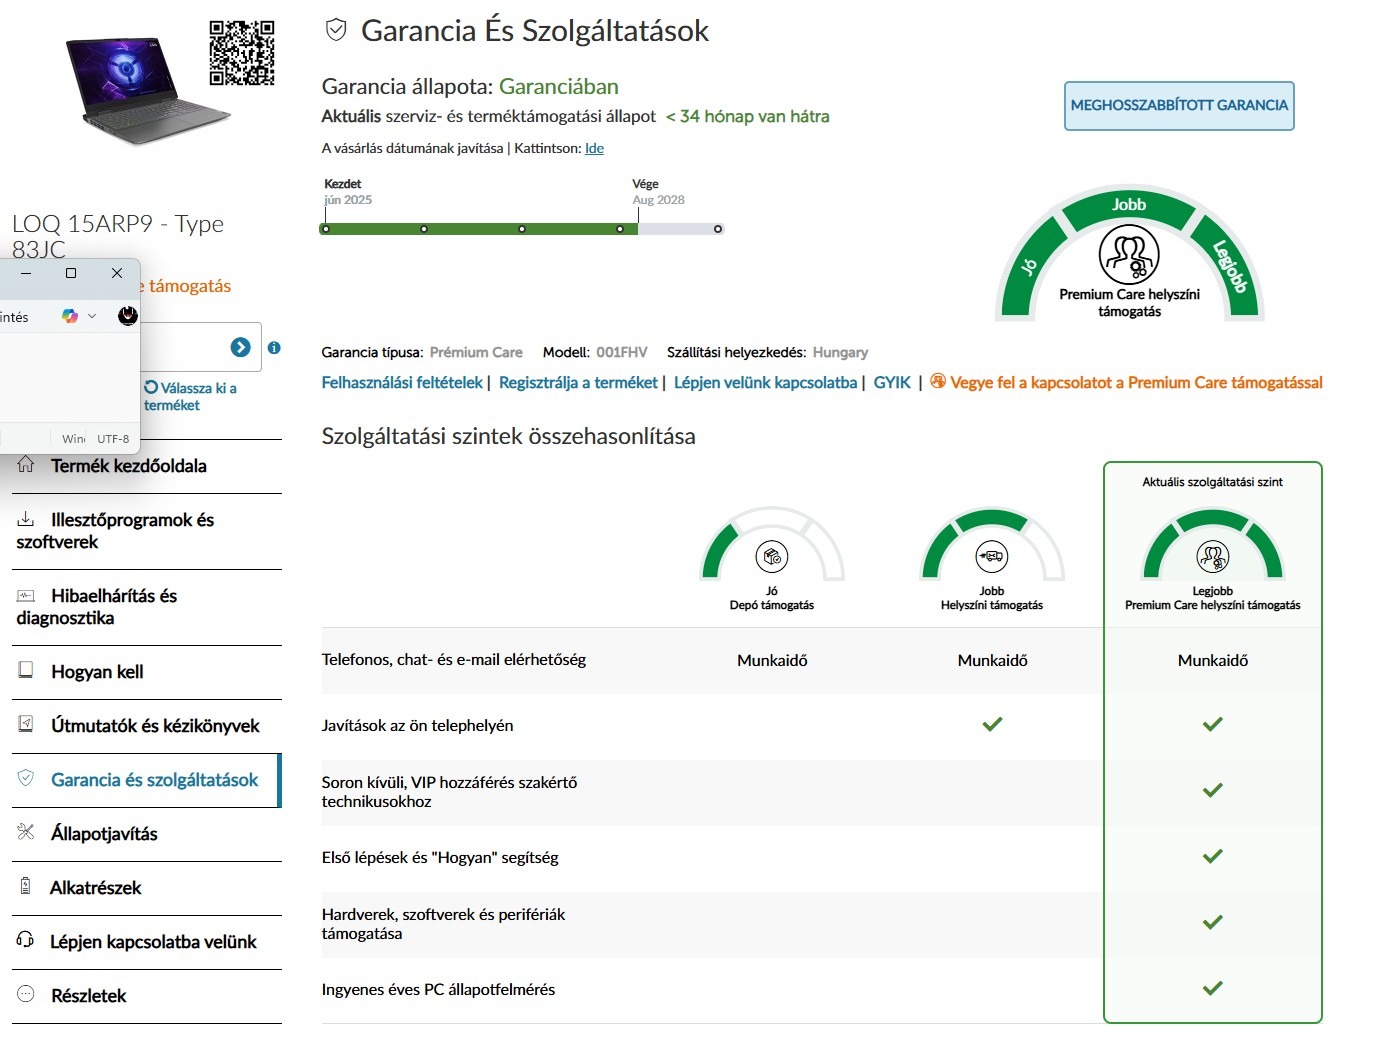
Task: Click Javítások az ön telephelyén row label
Action: coord(417,726)
